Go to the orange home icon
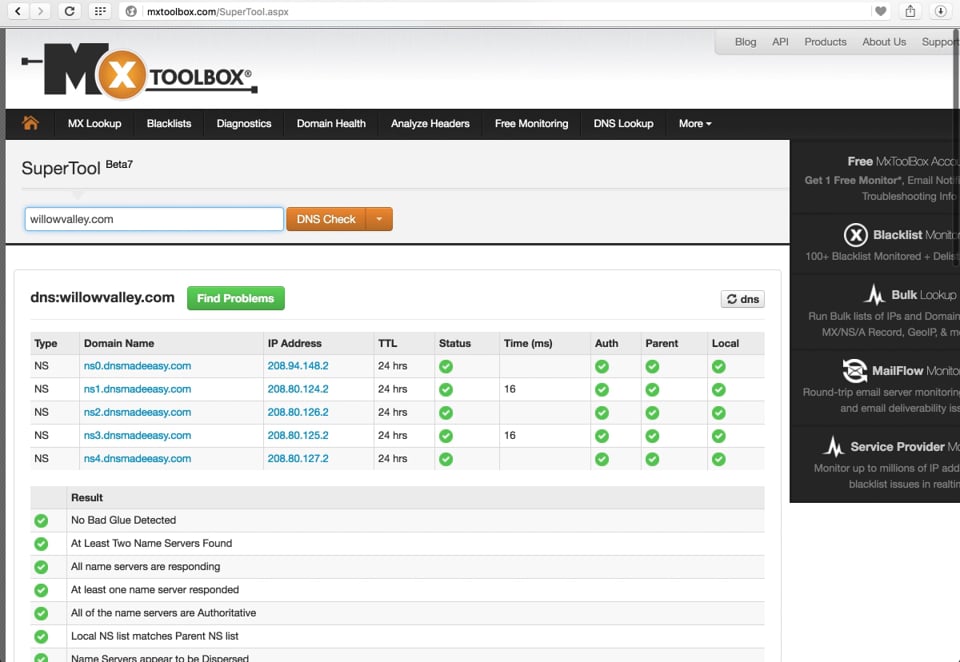 coord(30,123)
